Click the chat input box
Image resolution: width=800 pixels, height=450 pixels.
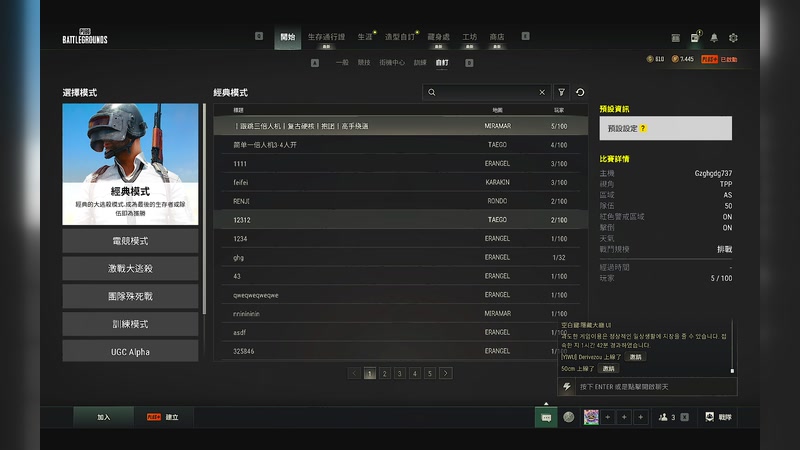coord(648,387)
